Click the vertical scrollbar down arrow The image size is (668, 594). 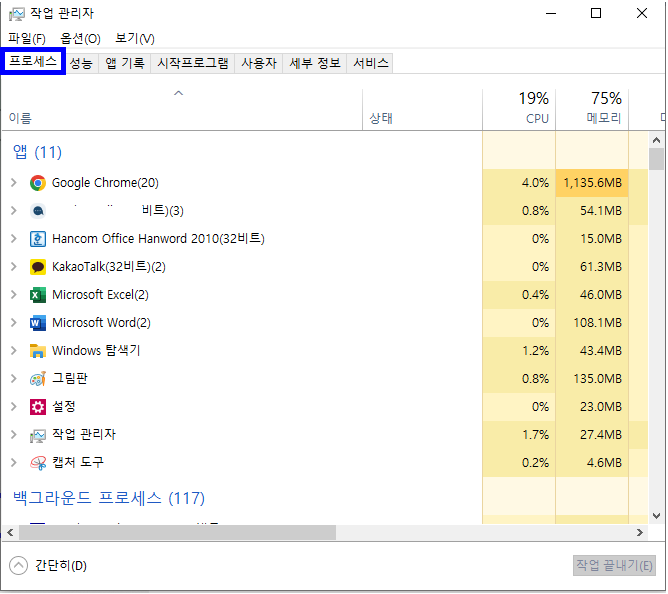coord(656,516)
